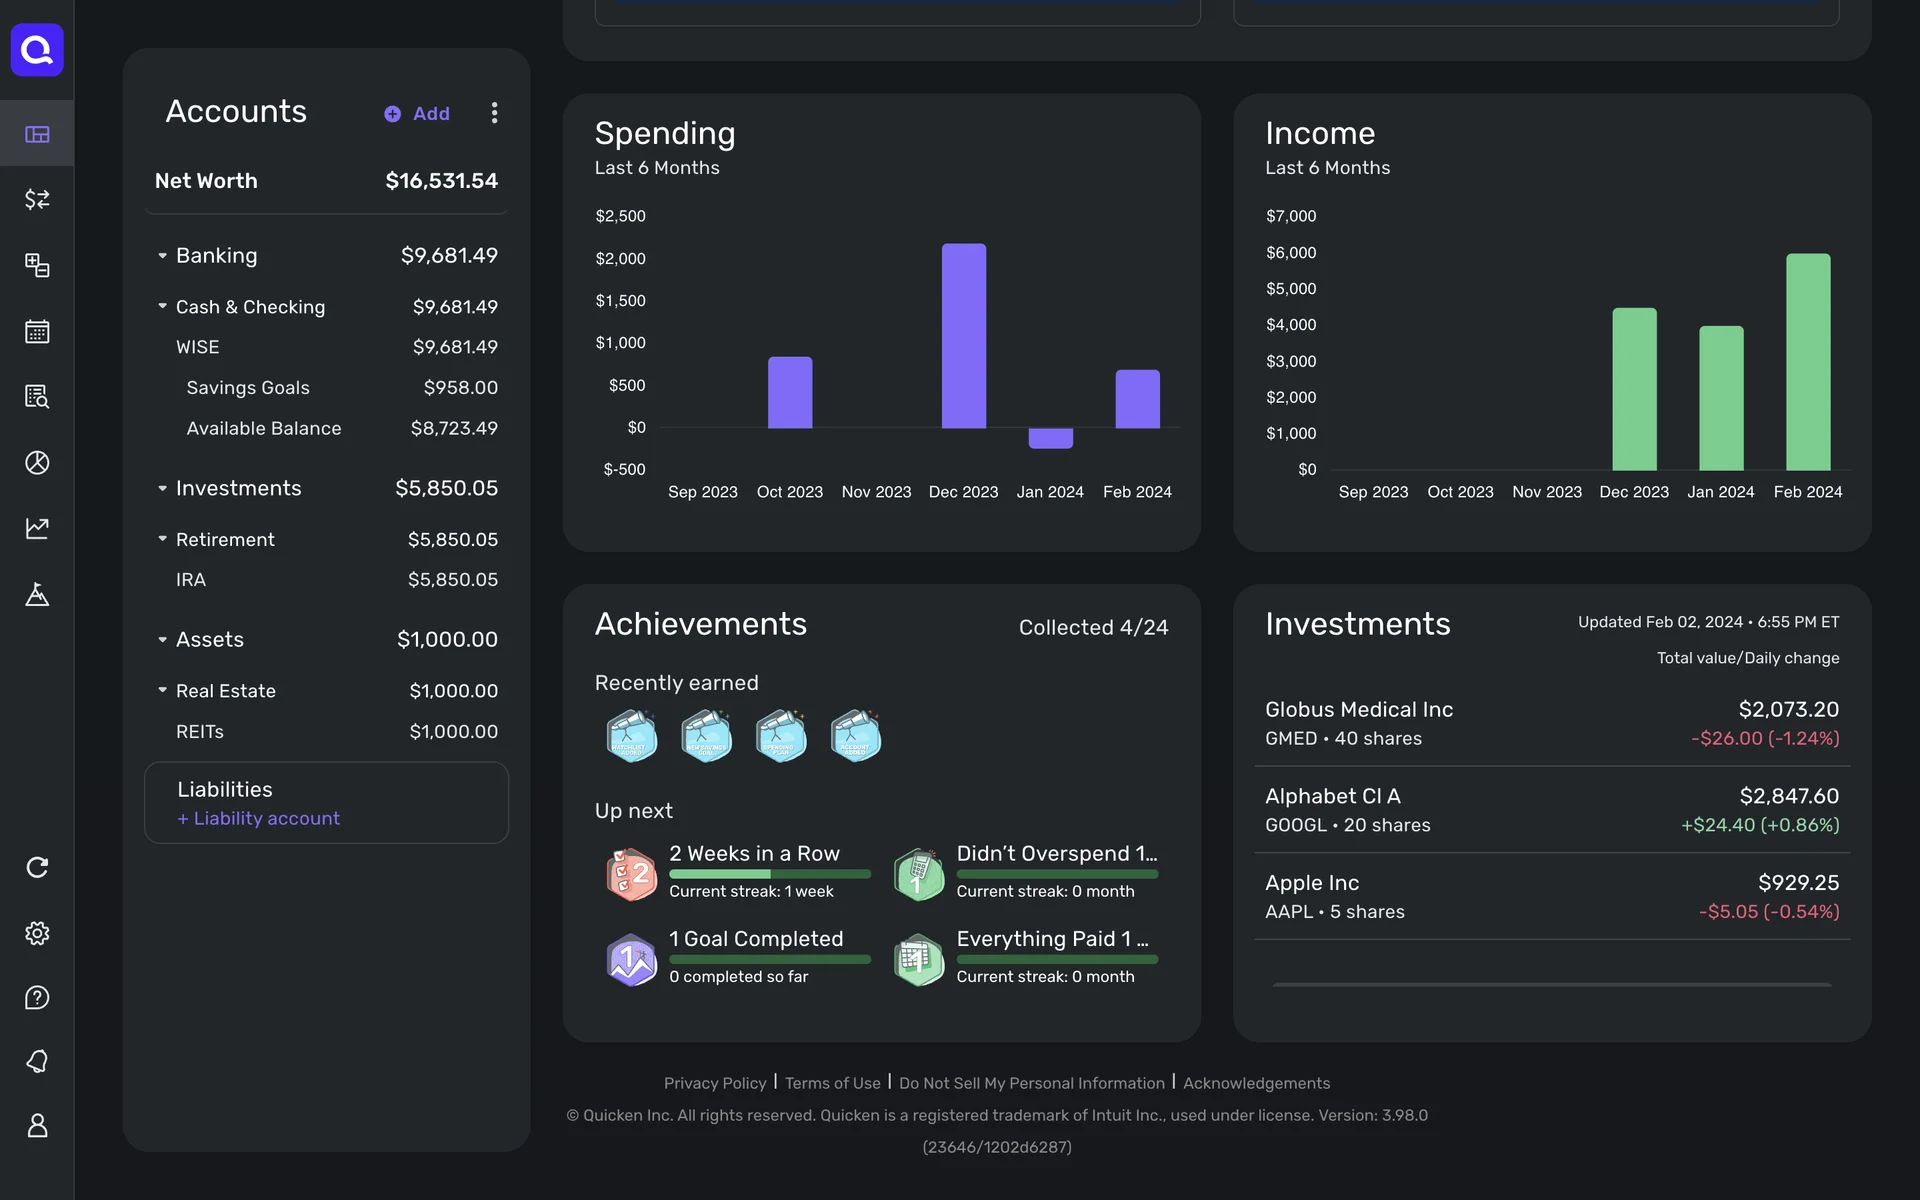This screenshot has height=1200, width=1920.
Task: Click the 2 Weeks in a Row progress bar
Action: pyautogui.click(x=769, y=874)
